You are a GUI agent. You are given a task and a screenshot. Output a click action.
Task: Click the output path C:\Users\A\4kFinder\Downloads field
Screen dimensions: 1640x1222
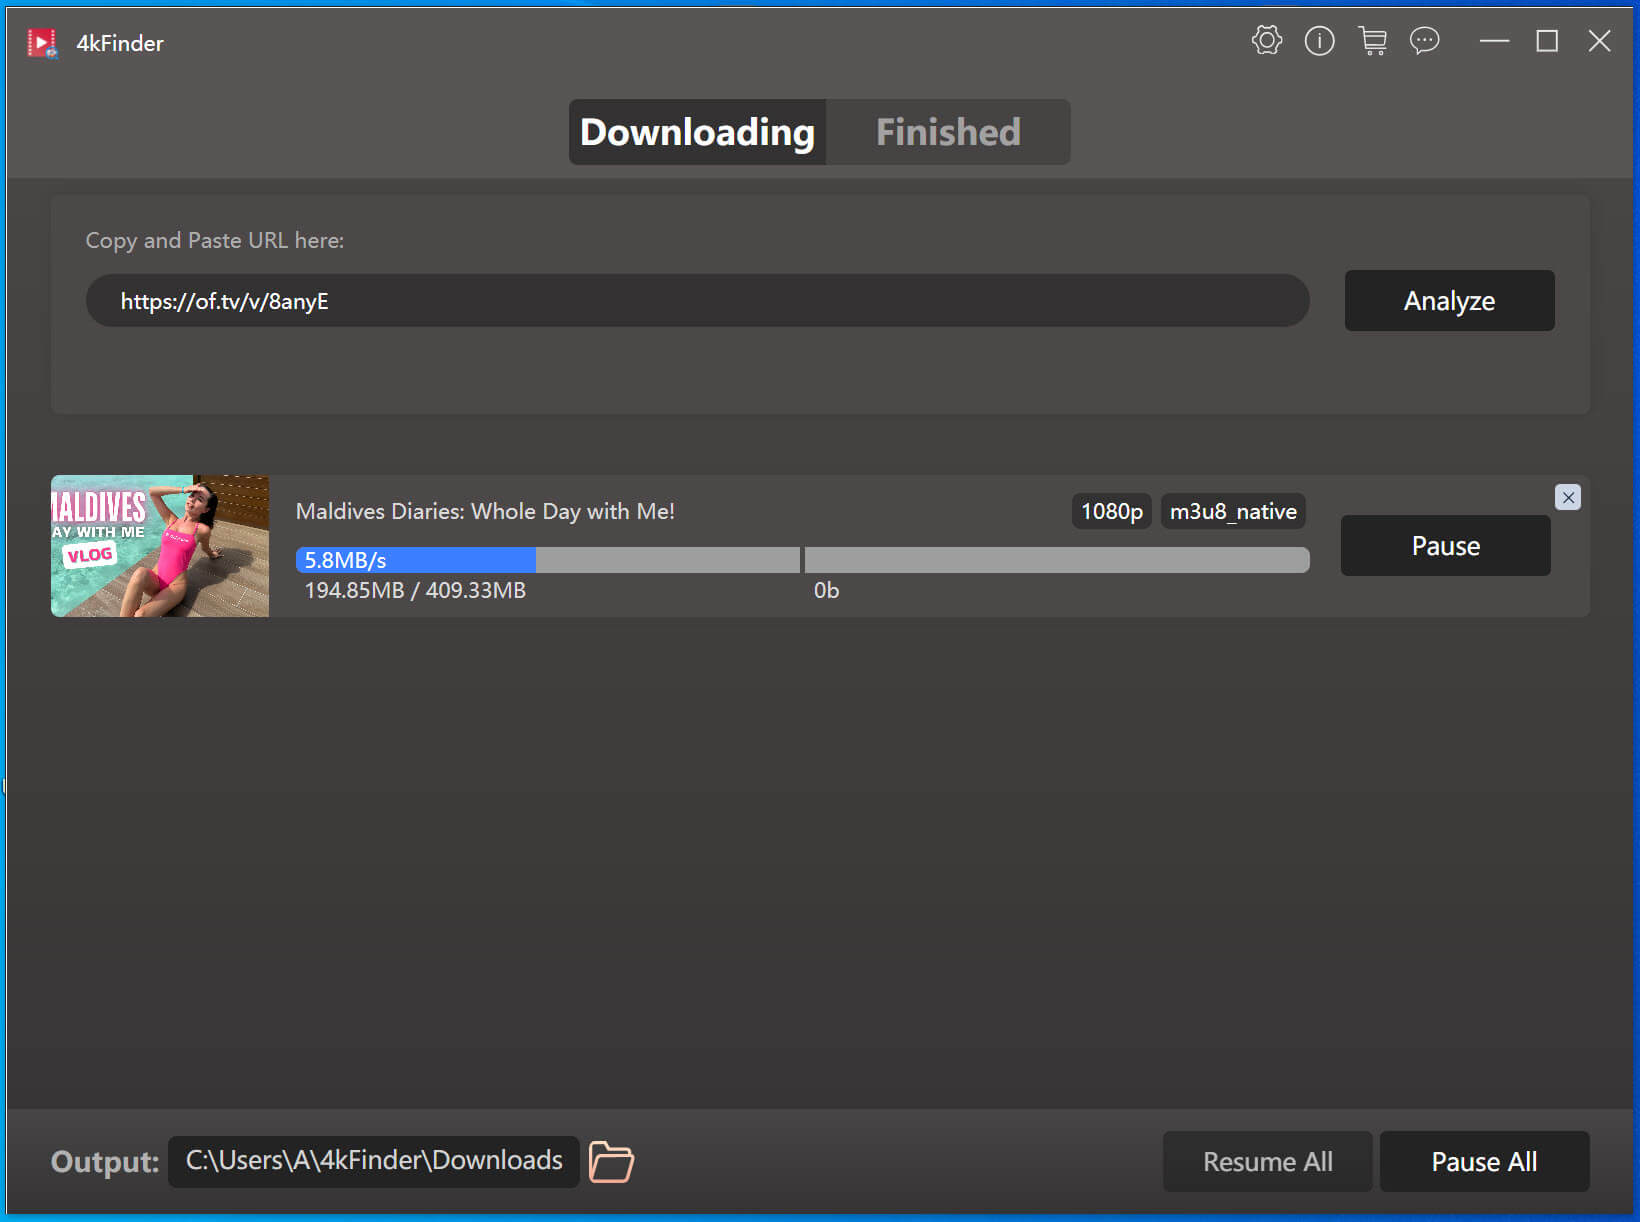(x=374, y=1161)
